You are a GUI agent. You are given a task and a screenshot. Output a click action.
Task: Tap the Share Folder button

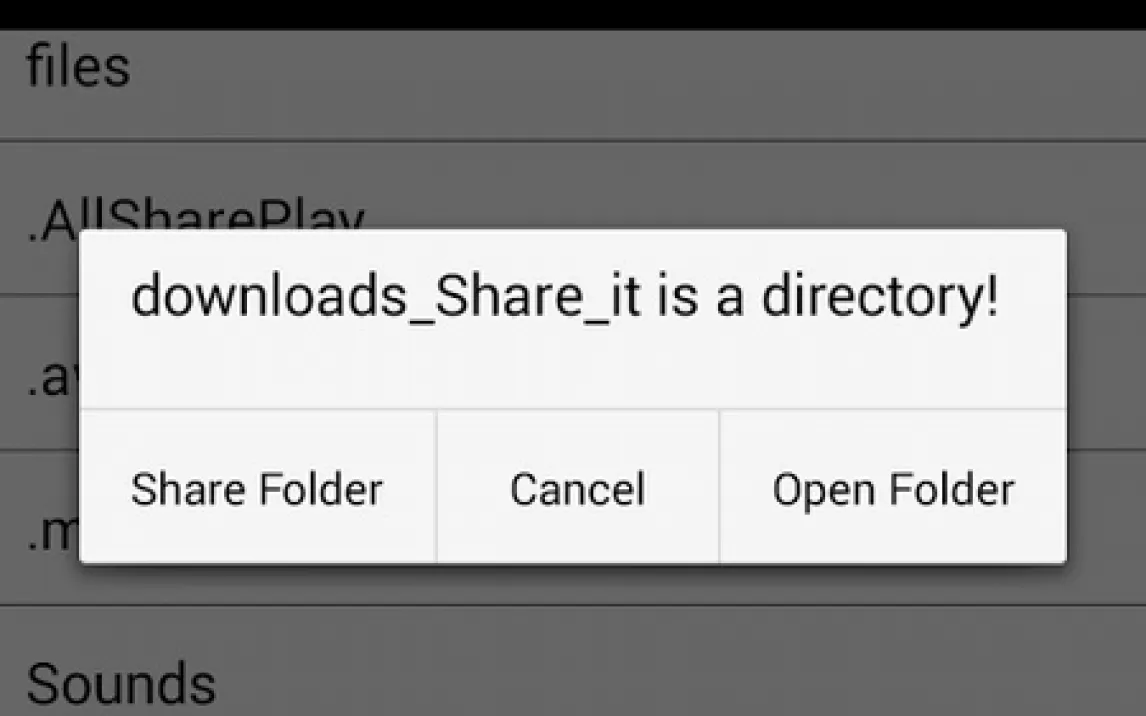coord(257,487)
